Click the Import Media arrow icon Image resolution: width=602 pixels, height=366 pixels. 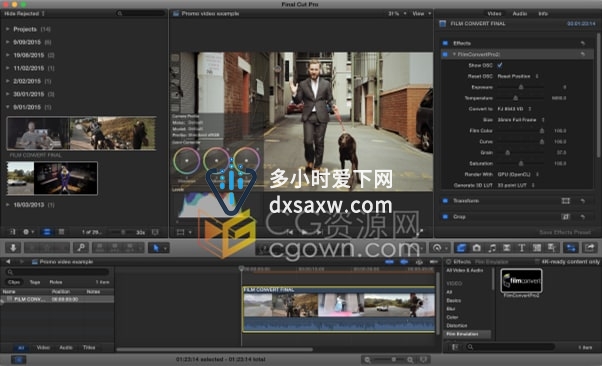click(x=13, y=248)
